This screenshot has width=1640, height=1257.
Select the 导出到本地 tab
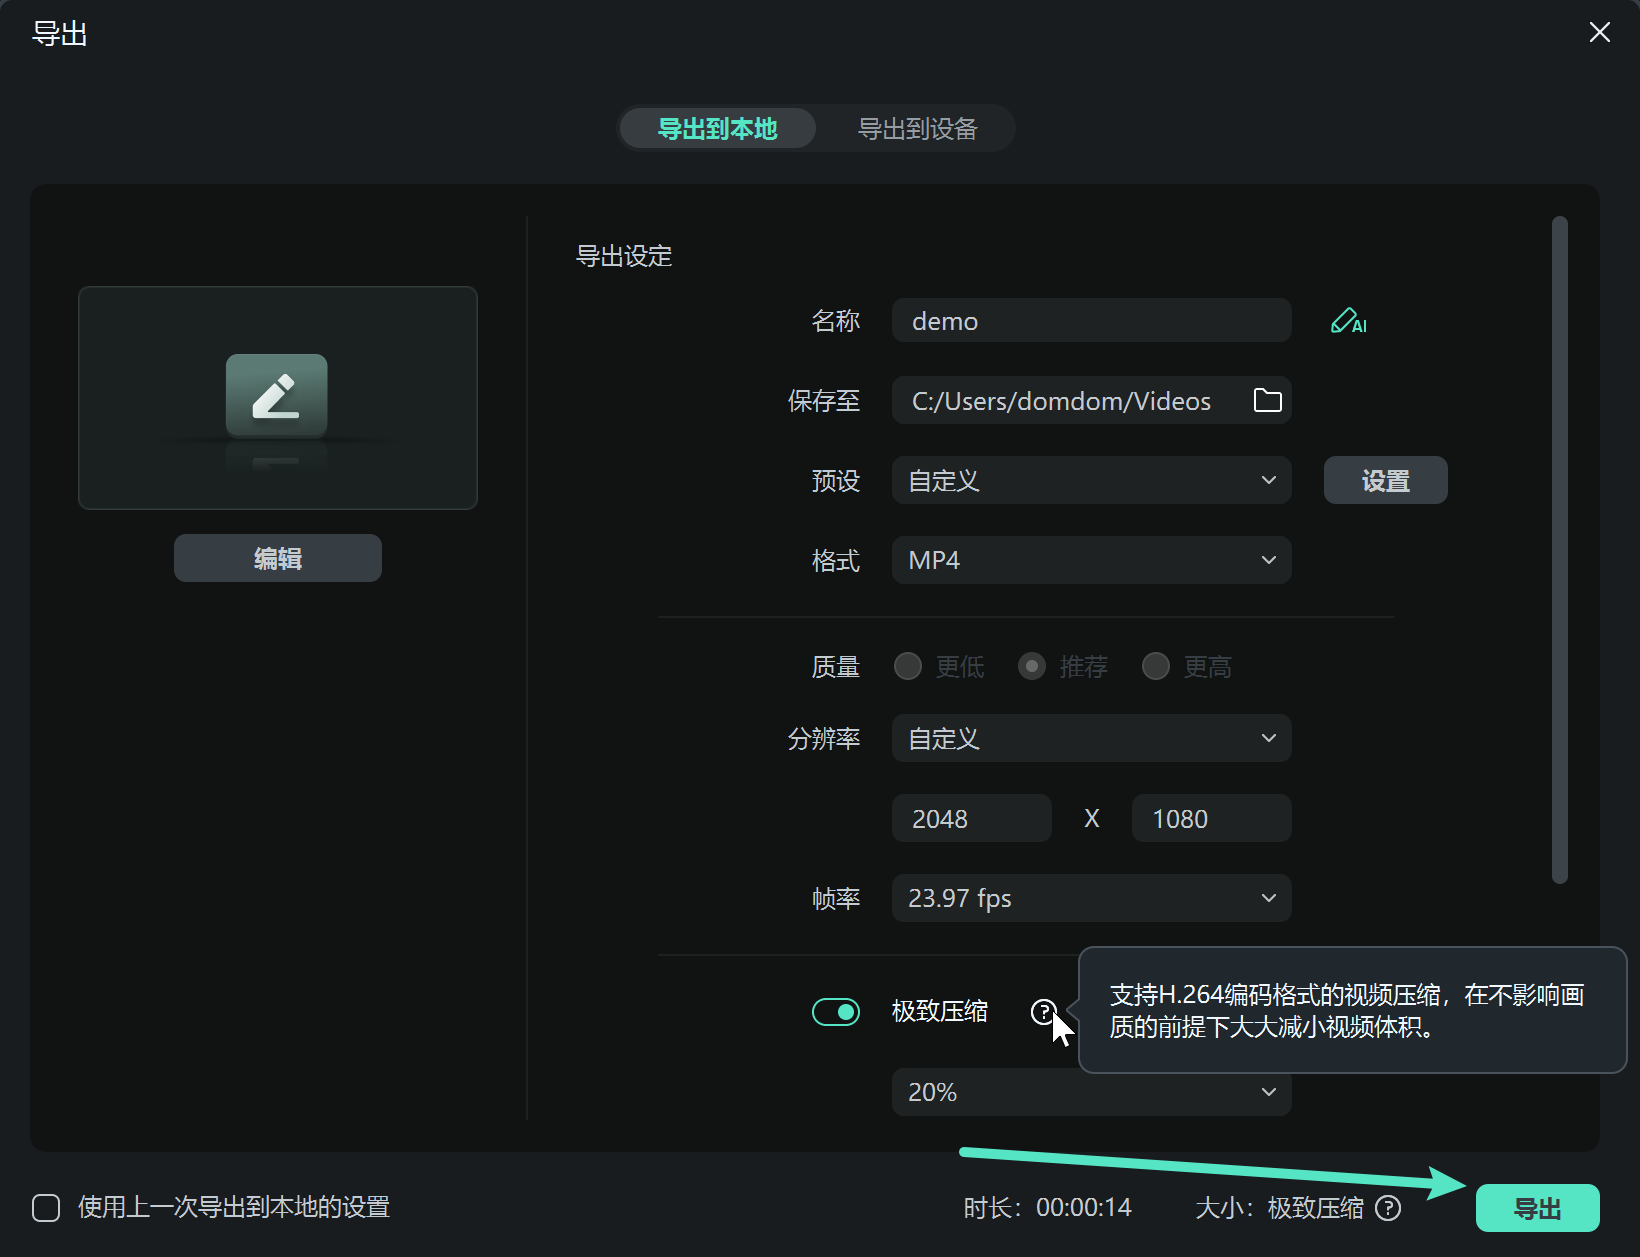pos(717,128)
